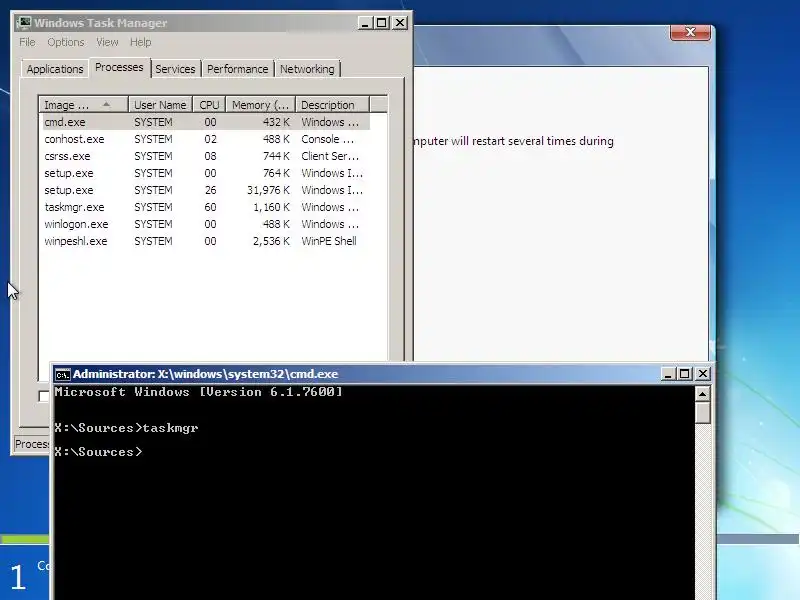
Task: Select the cmd.exe process row
Action: tap(206, 122)
